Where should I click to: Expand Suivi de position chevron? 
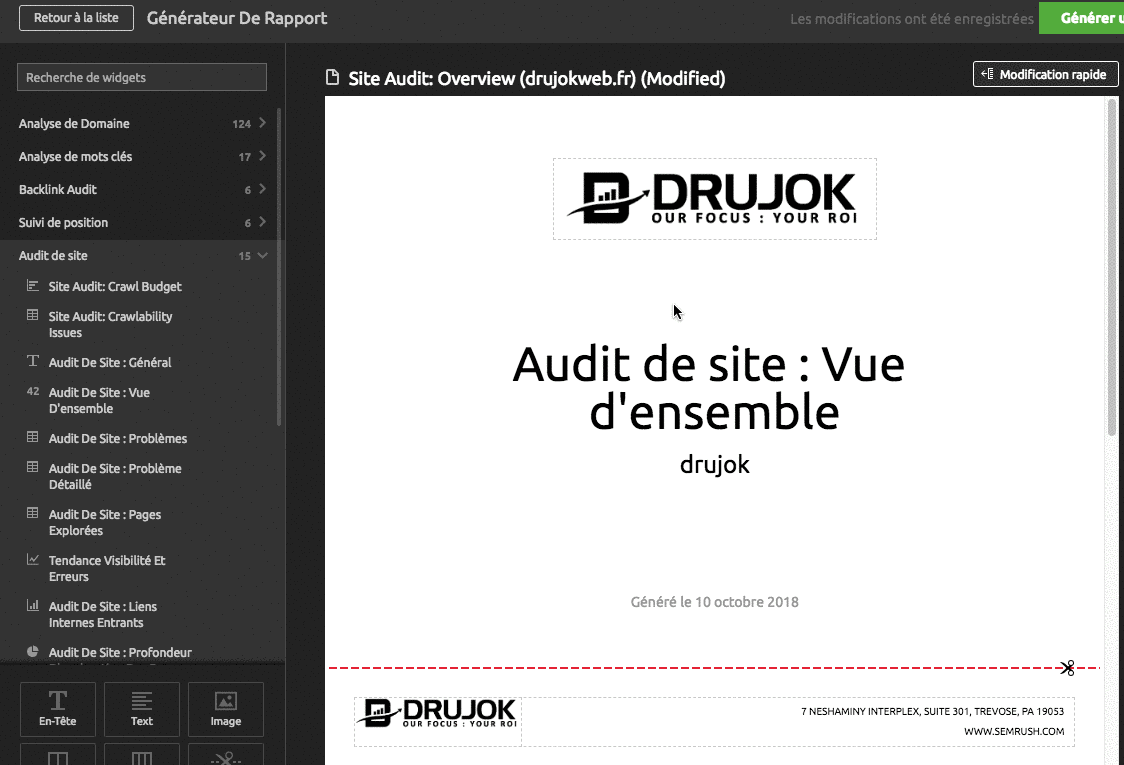pyautogui.click(x=262, y=222)
